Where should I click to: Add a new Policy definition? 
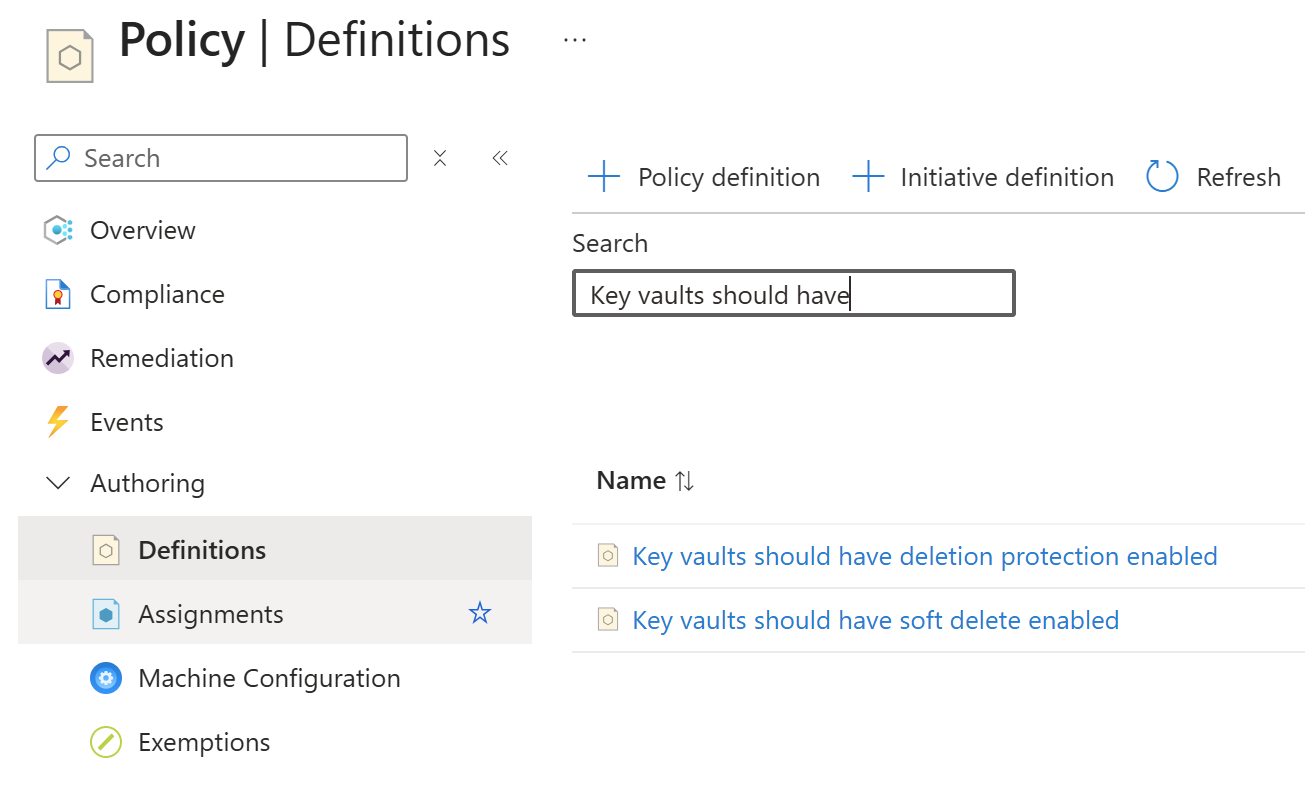click(x=704, y=177)
